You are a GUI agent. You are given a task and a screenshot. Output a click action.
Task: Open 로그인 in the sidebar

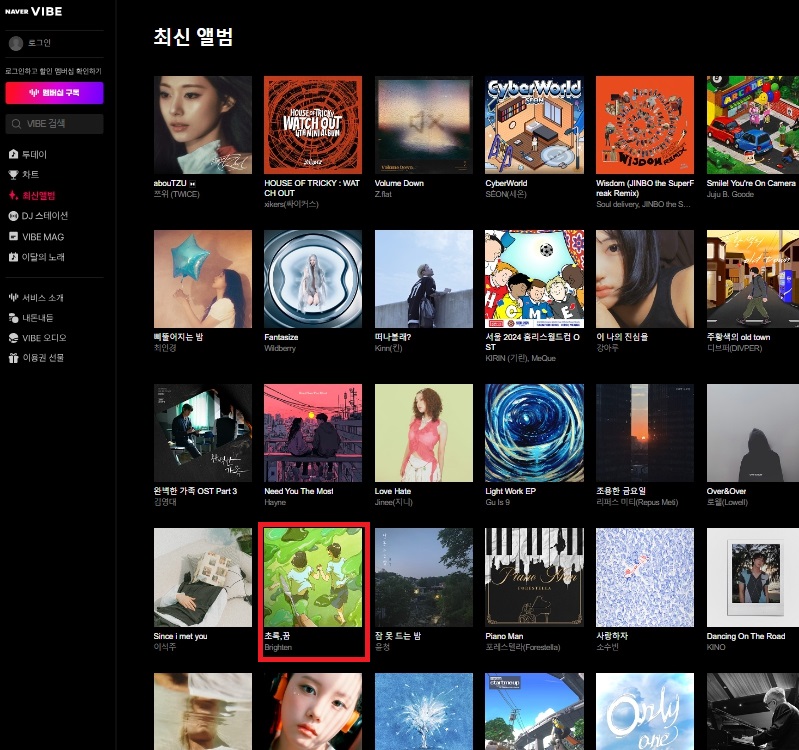(39, 43)
